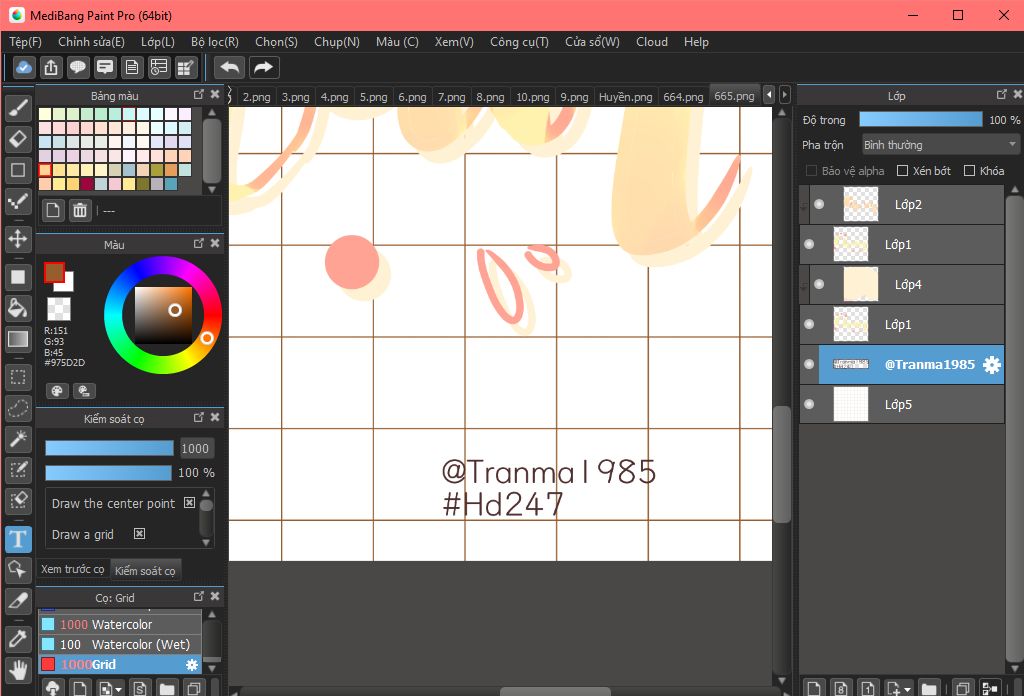The height and width of the screenshot is (696, 1024).
Task: Close the Bảng màu panel
Action: click(215, 95)
